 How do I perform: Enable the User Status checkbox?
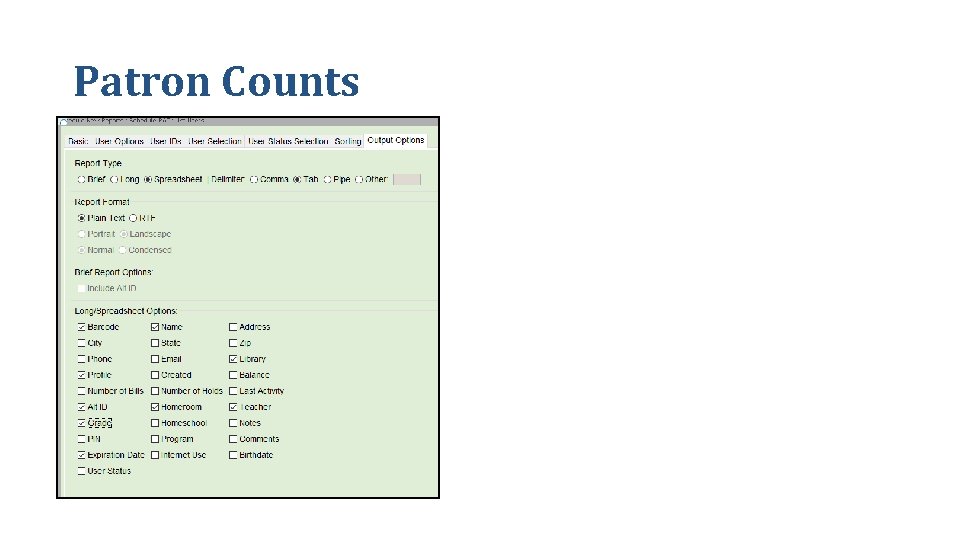81,471
